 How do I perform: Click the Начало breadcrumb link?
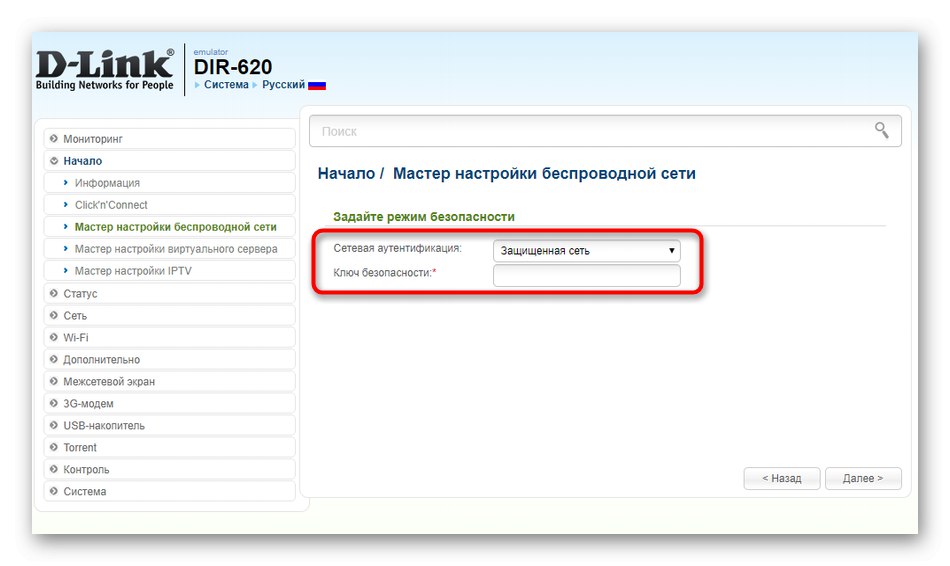coord(347,173)
